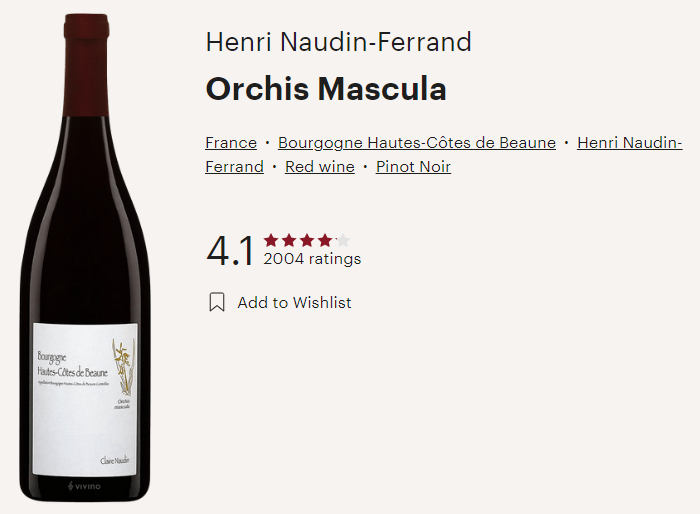Open the France country link
Screen dimensions: 700x514
231,143
